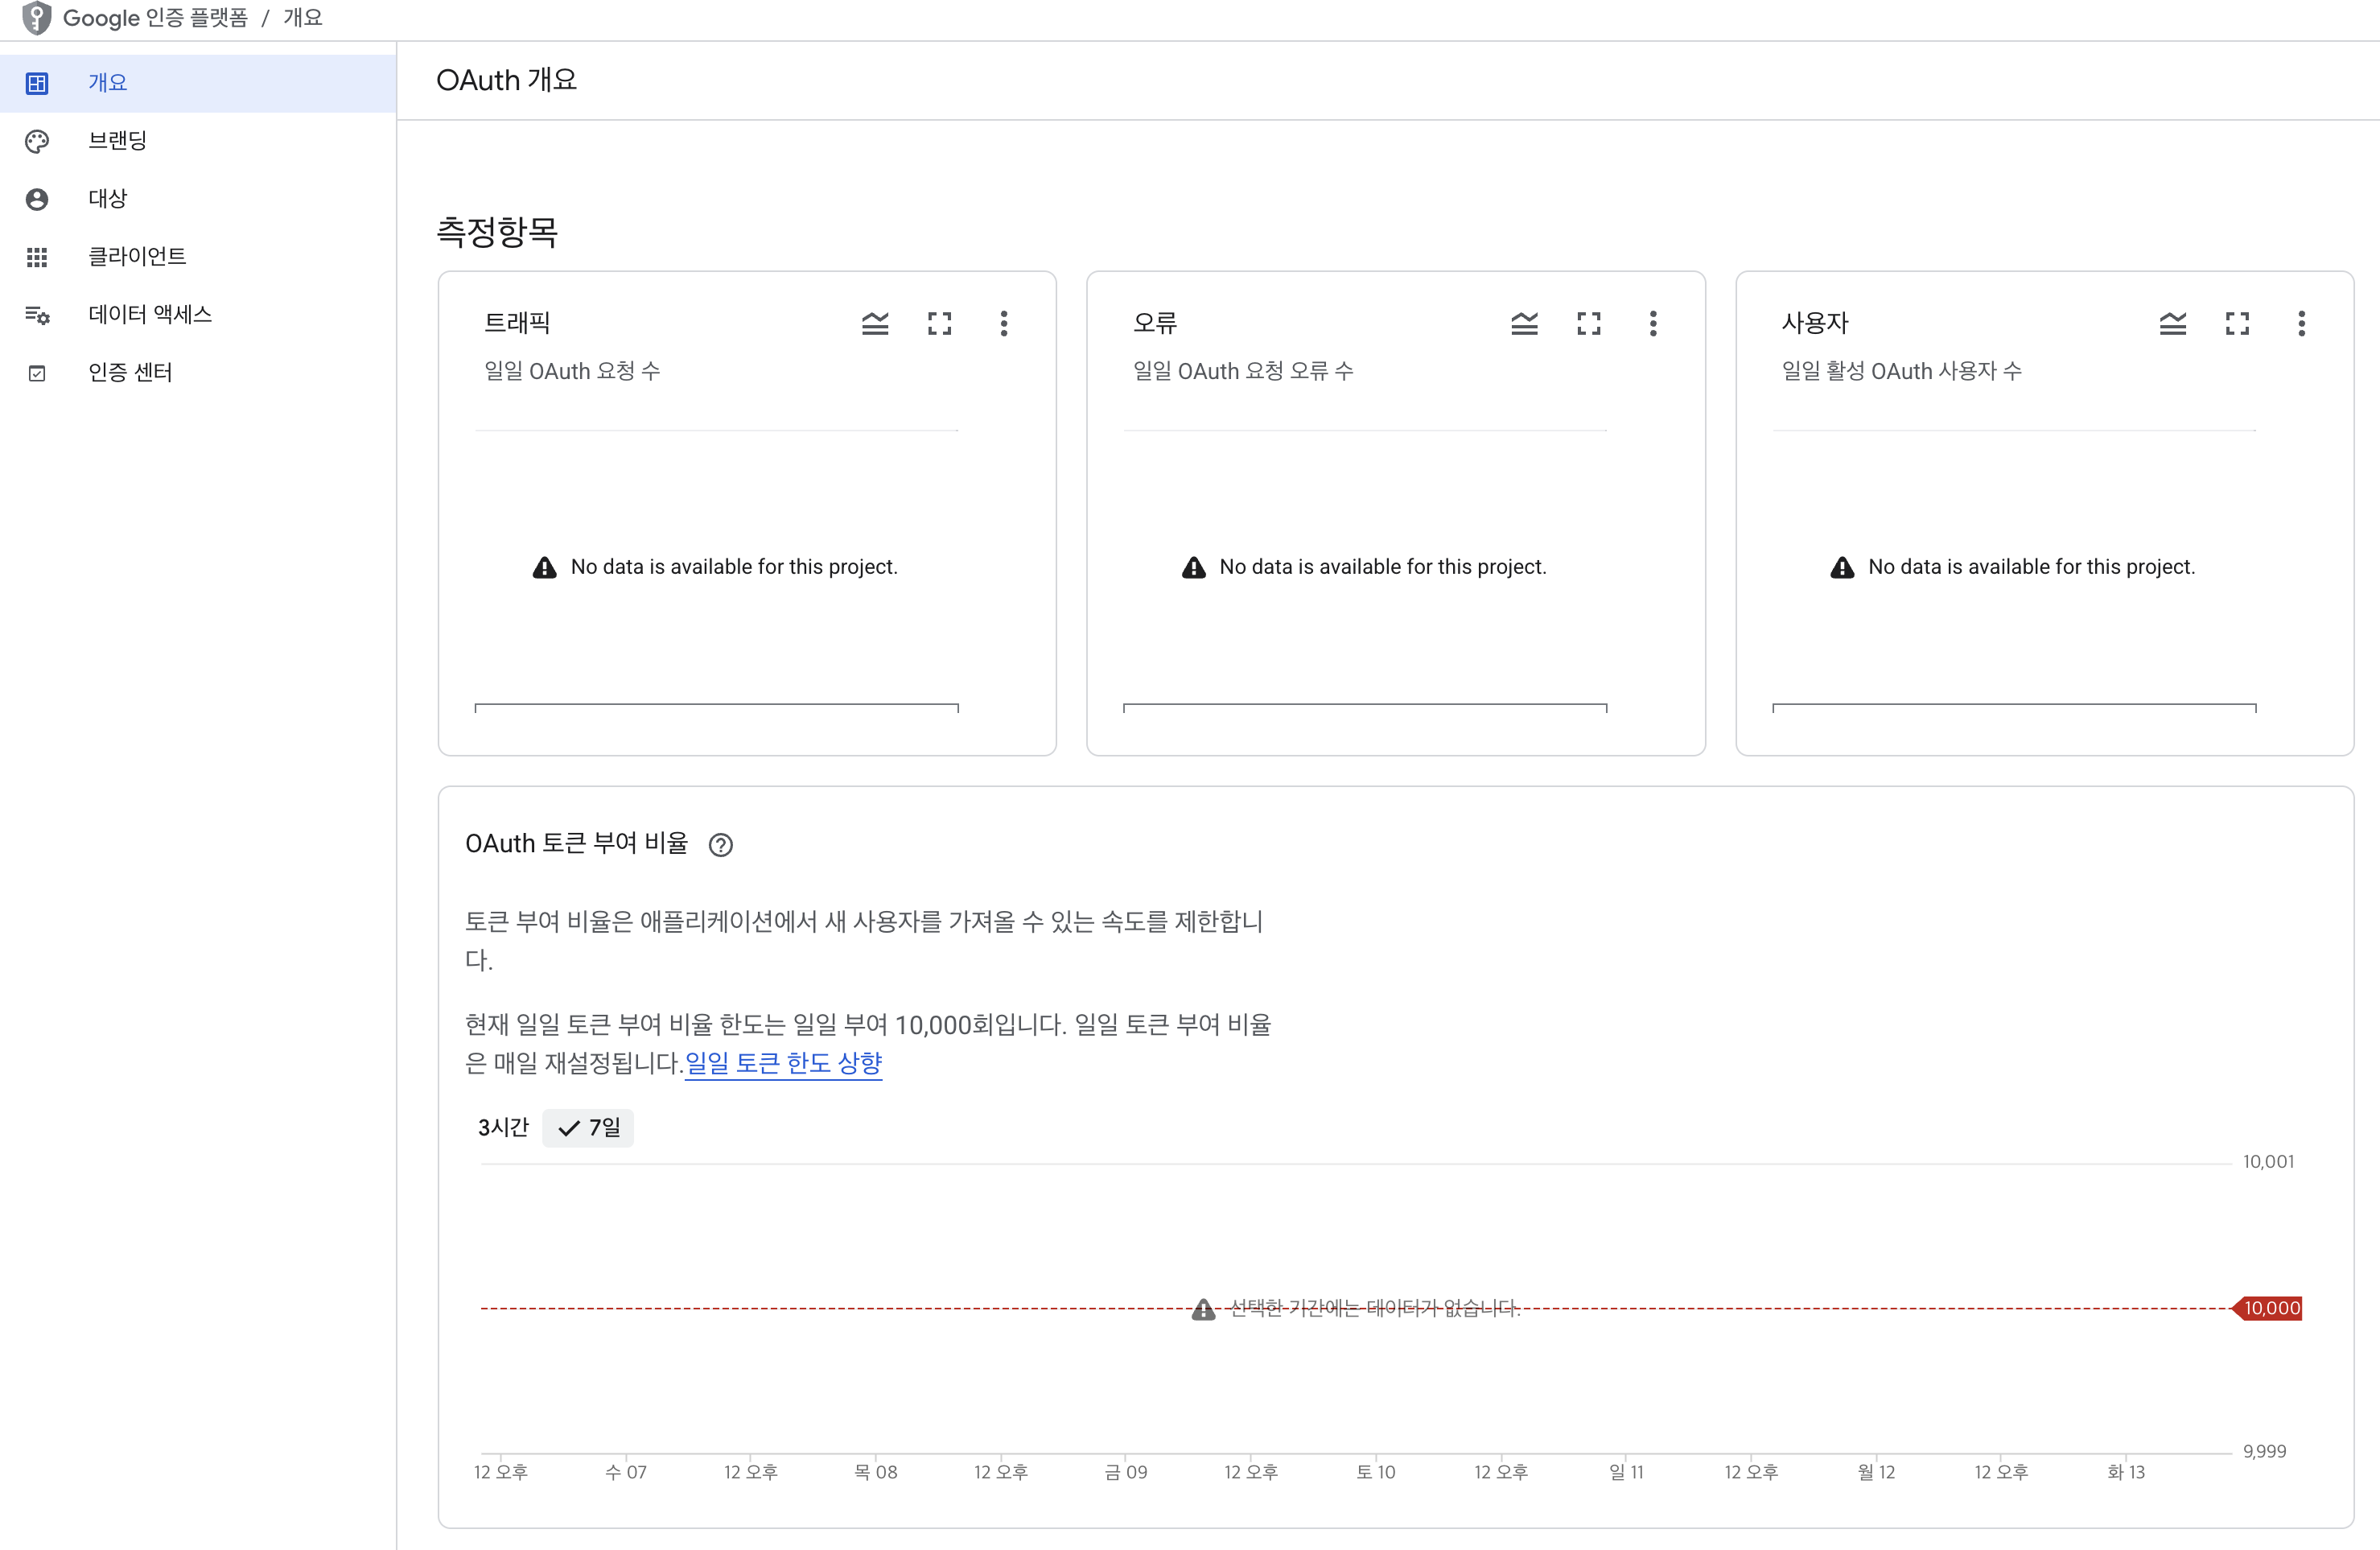Screen dimensions: 2380x1550
Task: Expand 트래픽 chart to fullscreen
Action: click(939, 323)
